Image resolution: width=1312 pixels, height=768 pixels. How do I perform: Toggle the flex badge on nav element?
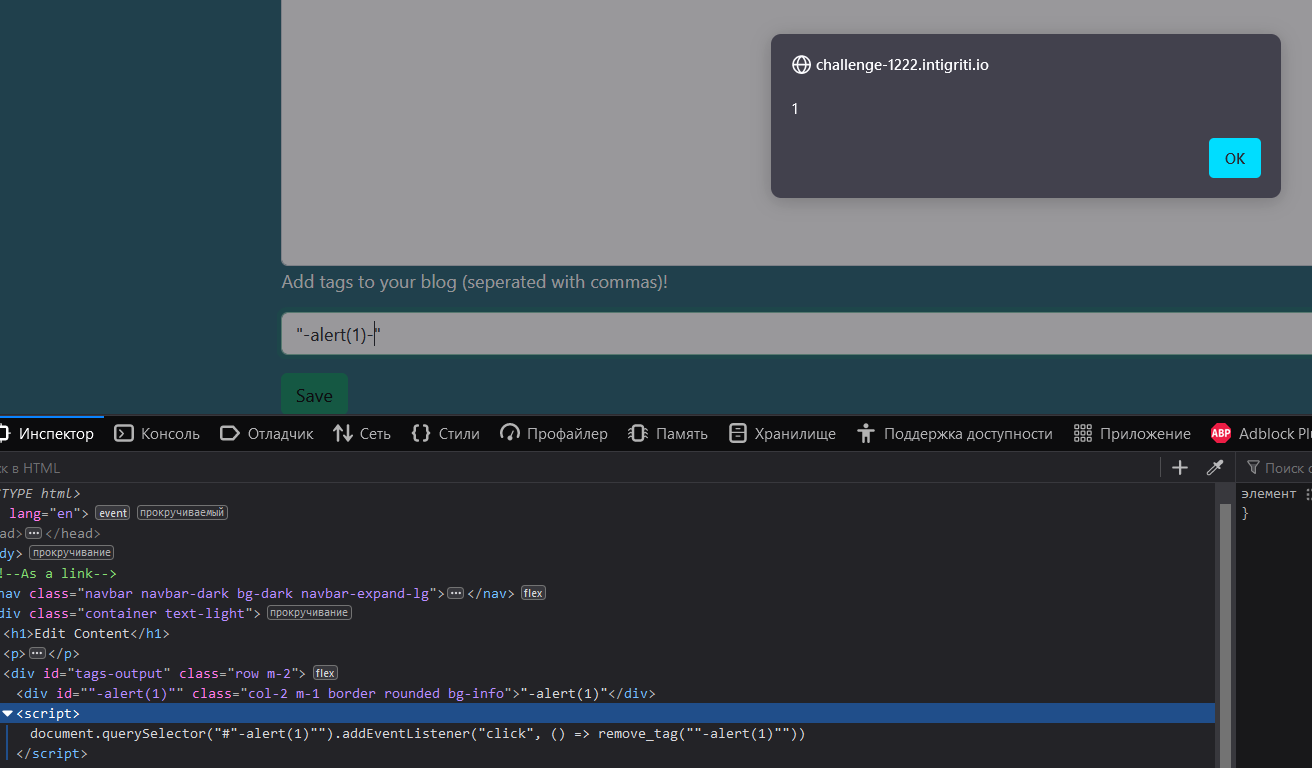coord(533,593)
